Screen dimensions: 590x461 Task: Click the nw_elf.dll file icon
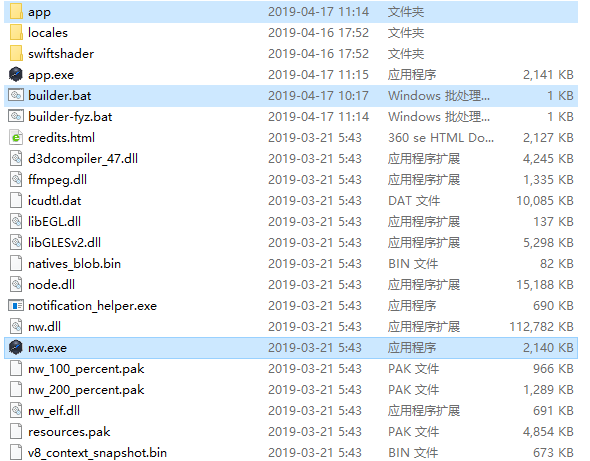pyautogui.click(x=16, y=411)
